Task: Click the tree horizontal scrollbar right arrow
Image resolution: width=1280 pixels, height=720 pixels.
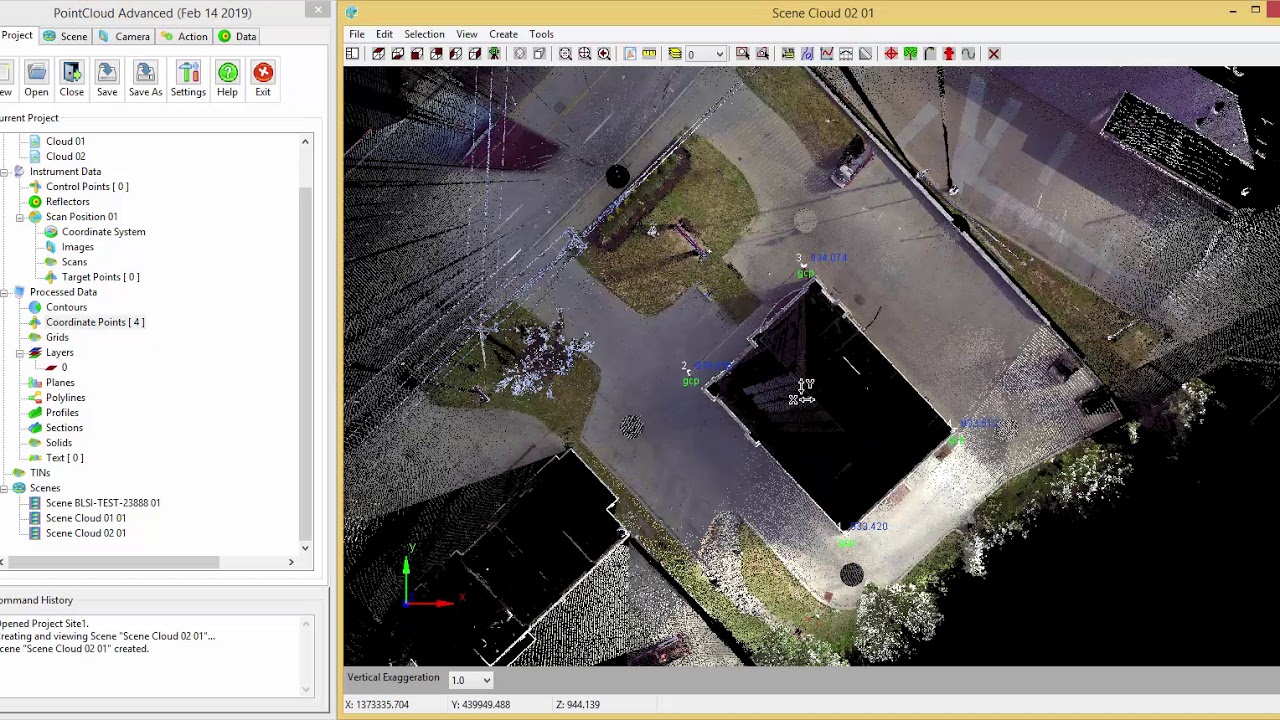Action: (x=291, y=562)
